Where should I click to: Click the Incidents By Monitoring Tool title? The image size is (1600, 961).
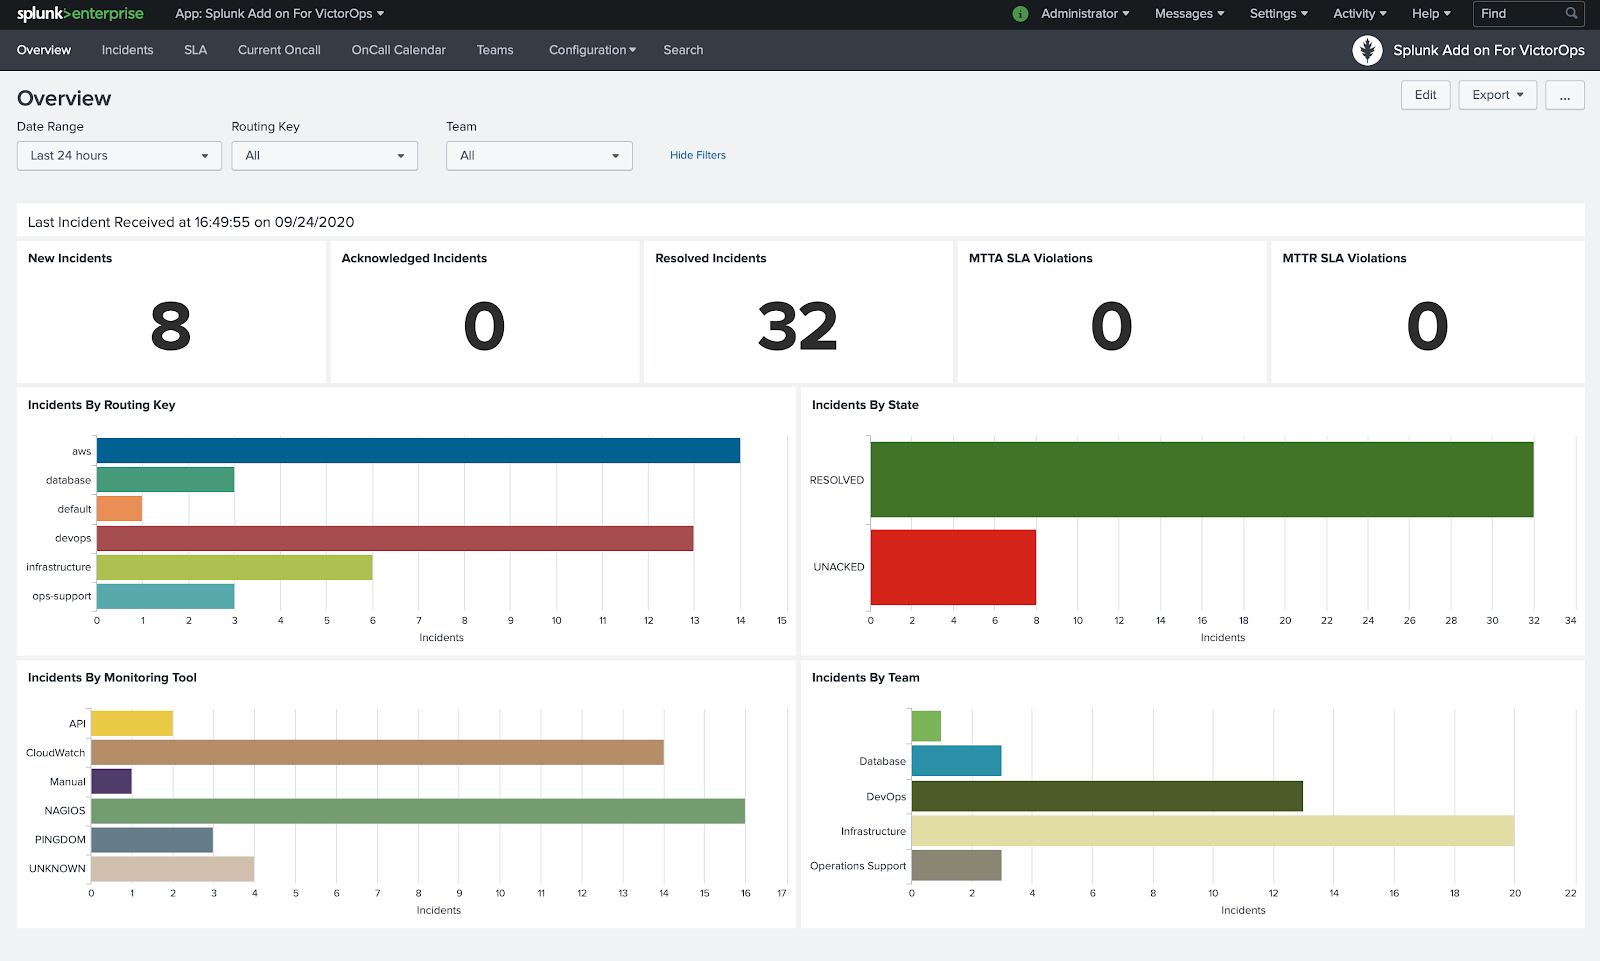112,678
